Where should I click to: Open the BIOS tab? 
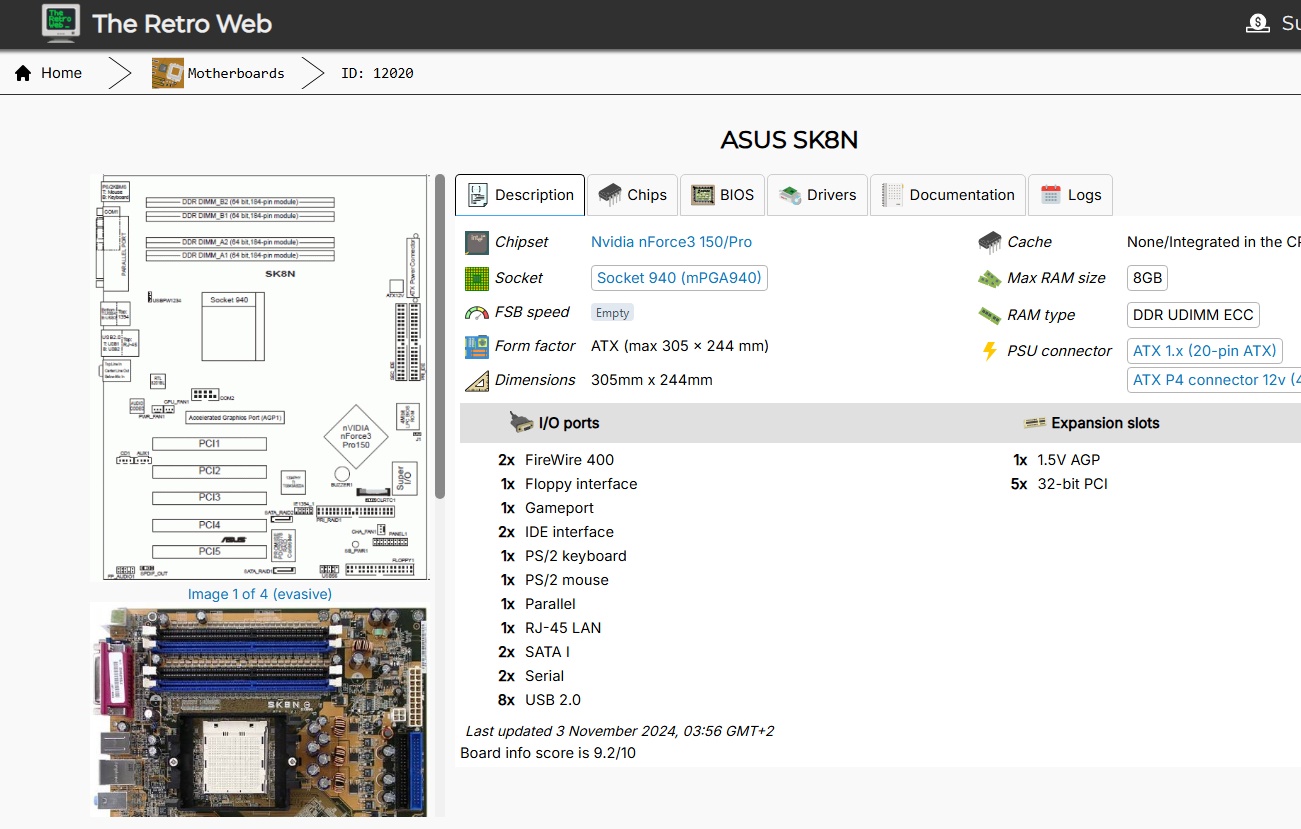(x=723, y=195)
